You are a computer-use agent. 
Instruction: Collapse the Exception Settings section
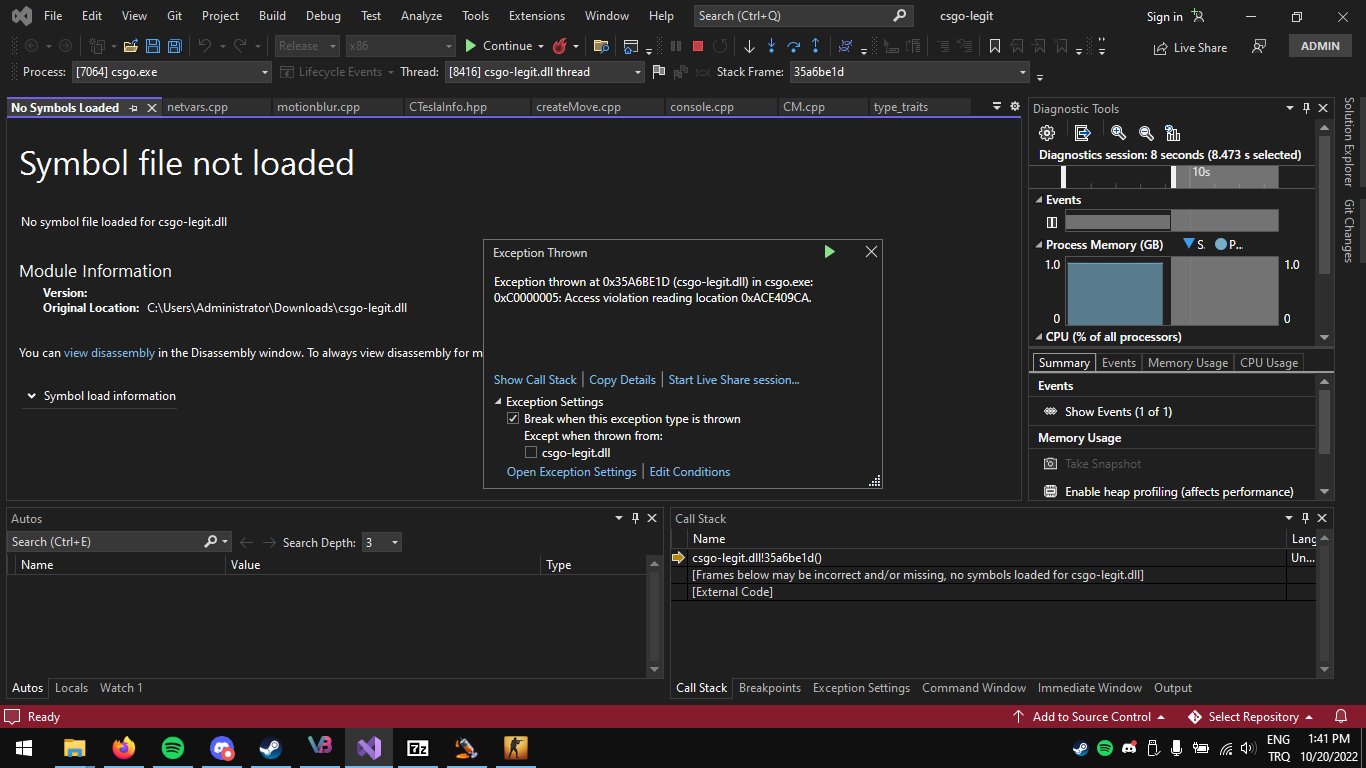[498, 401]
